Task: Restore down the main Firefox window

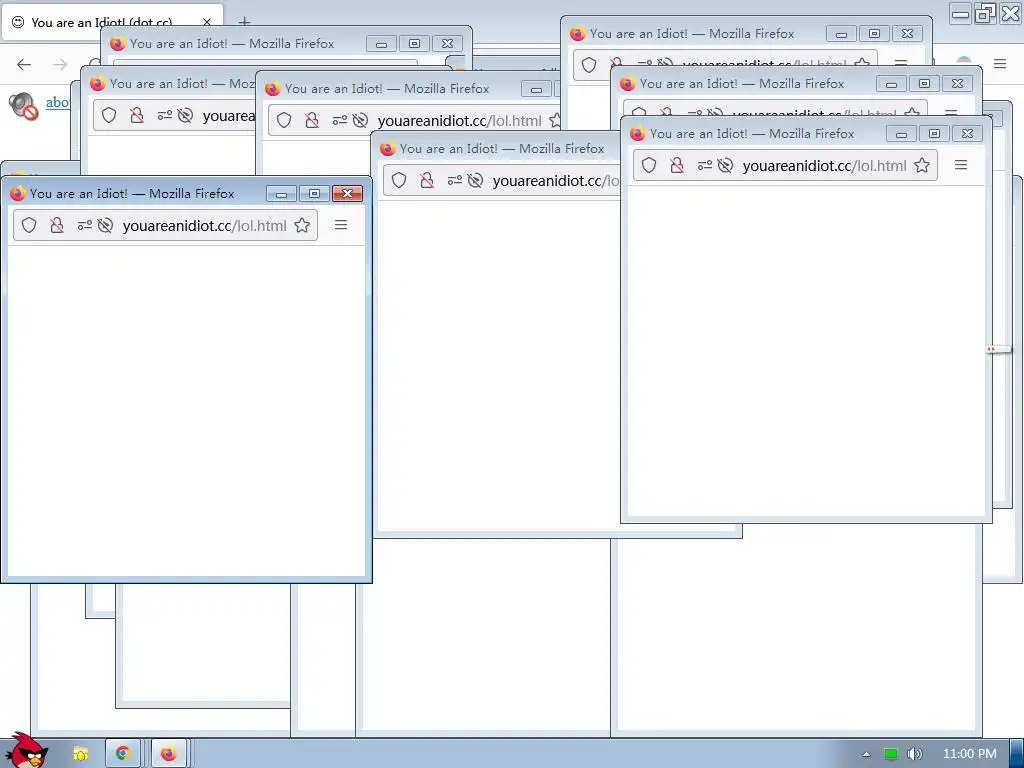Action: point(984,13)
